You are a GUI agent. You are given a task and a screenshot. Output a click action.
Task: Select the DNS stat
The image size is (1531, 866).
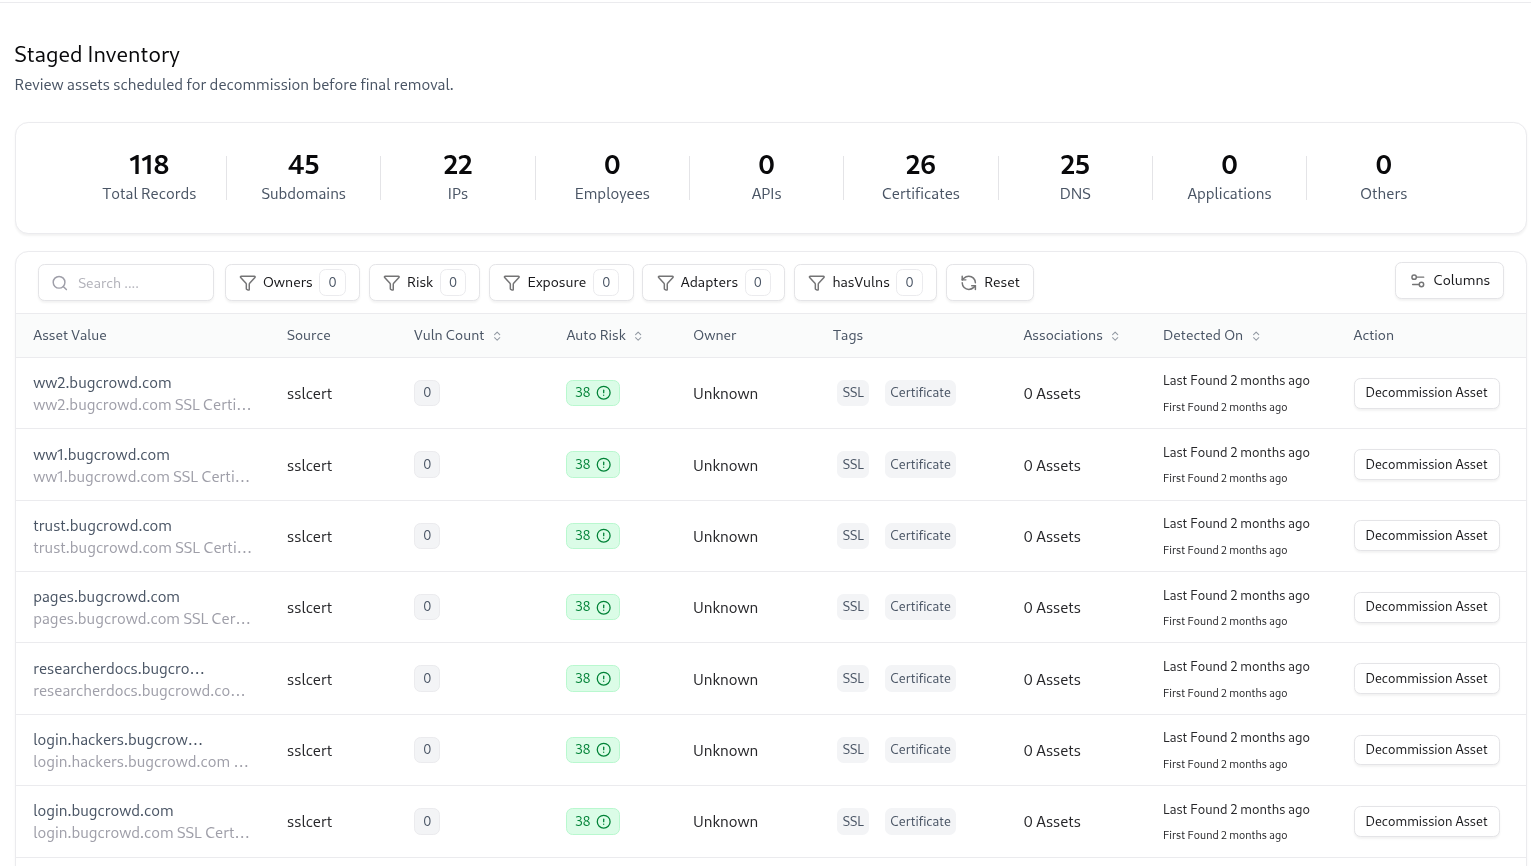(x=1075, y=178)
